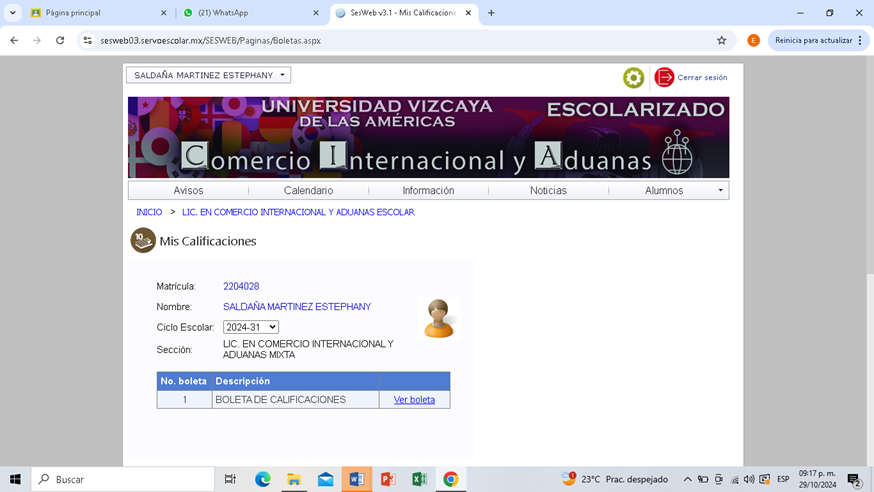
Task: Switch to Word on the taskbar
Action: tap(357, 479)
